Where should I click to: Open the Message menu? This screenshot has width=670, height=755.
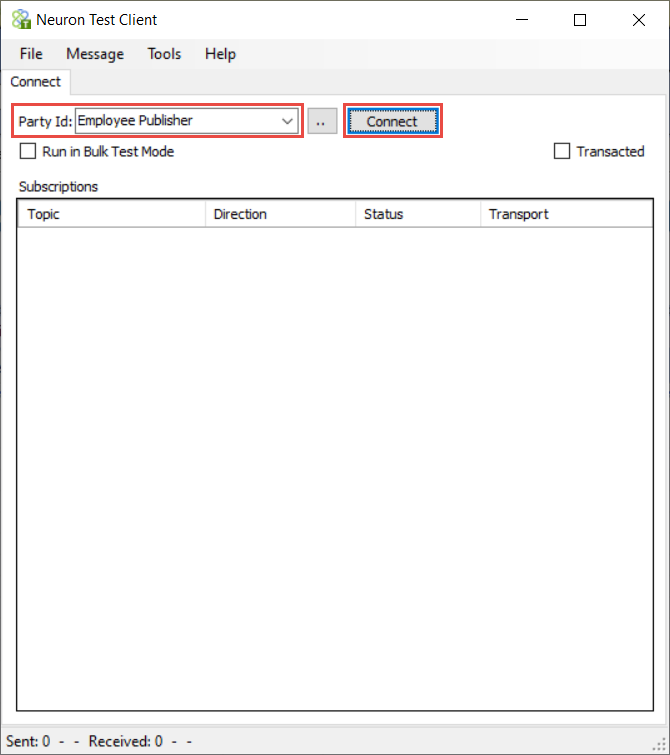95,54
